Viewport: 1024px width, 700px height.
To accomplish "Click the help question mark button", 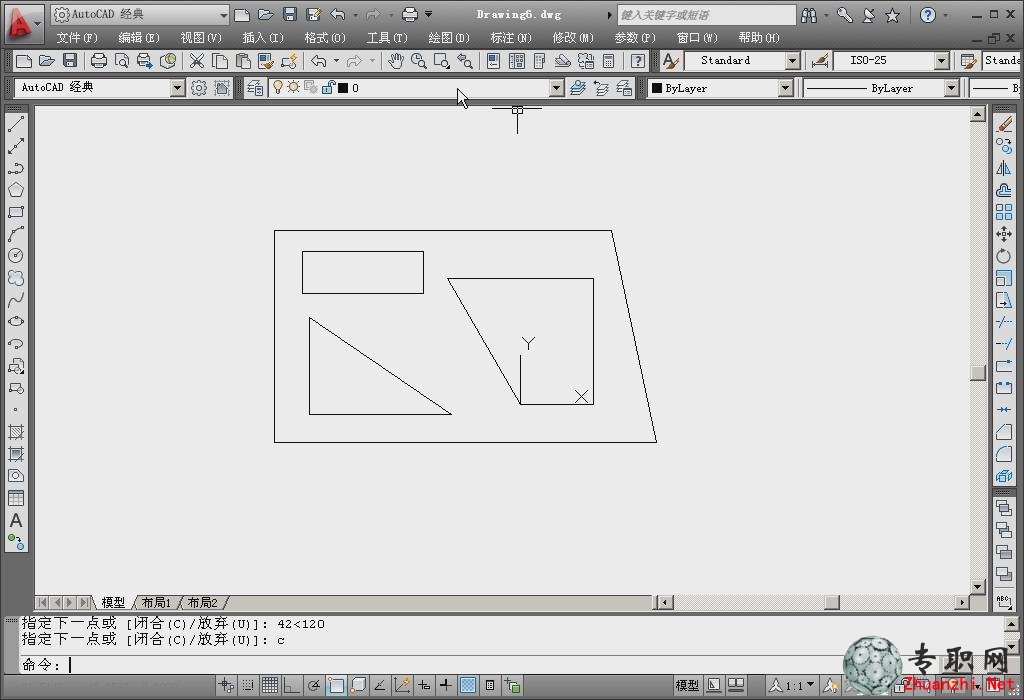I will coord(927,14).
